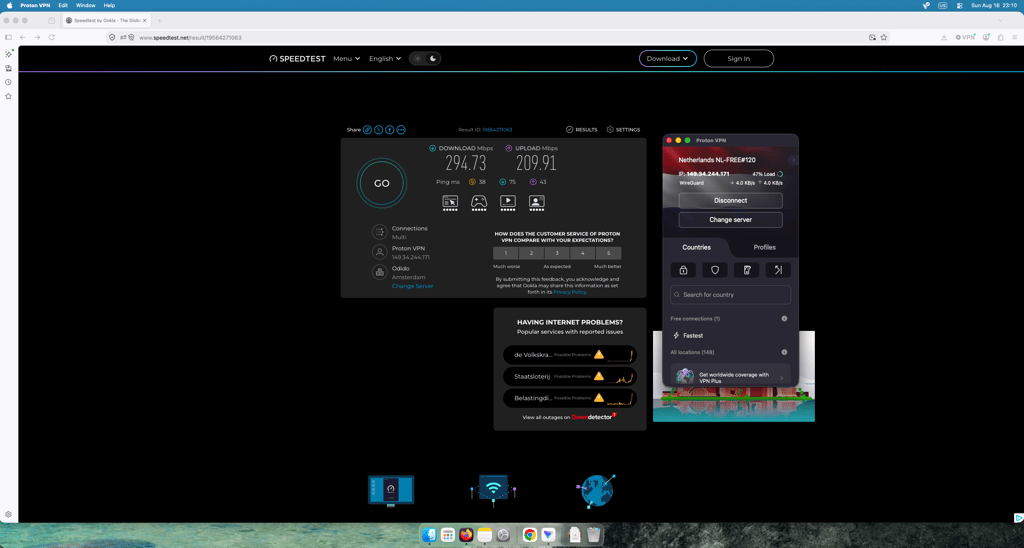The image size is (1024, 548).
Task: Share result on X (Twitter) icon
Action: pyautogui.click(x=379, y=130)
